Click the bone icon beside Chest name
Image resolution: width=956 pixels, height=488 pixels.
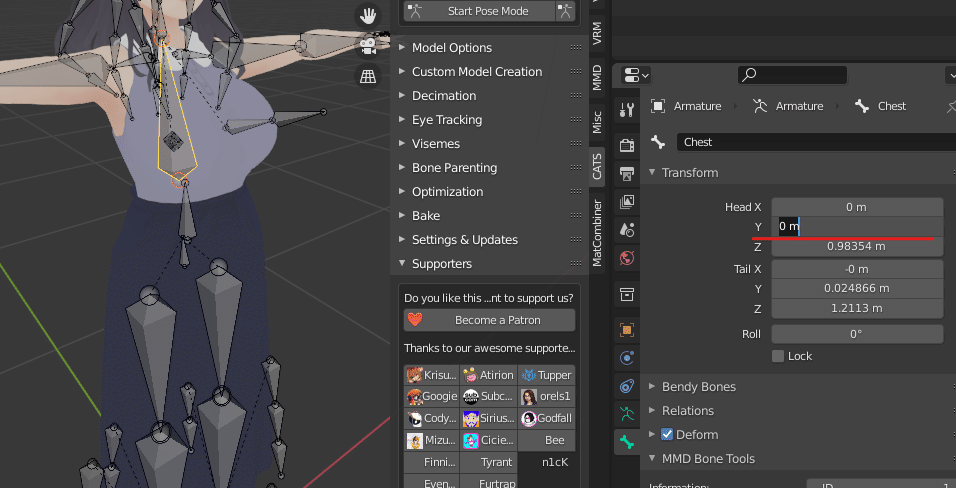pyautogui.click(x=658, y=142)
